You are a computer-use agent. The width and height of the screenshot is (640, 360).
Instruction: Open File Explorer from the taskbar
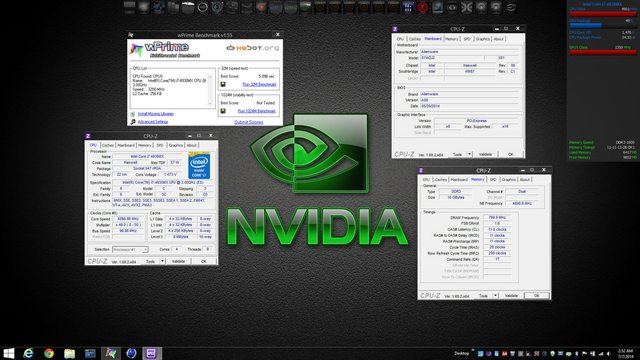69,353
